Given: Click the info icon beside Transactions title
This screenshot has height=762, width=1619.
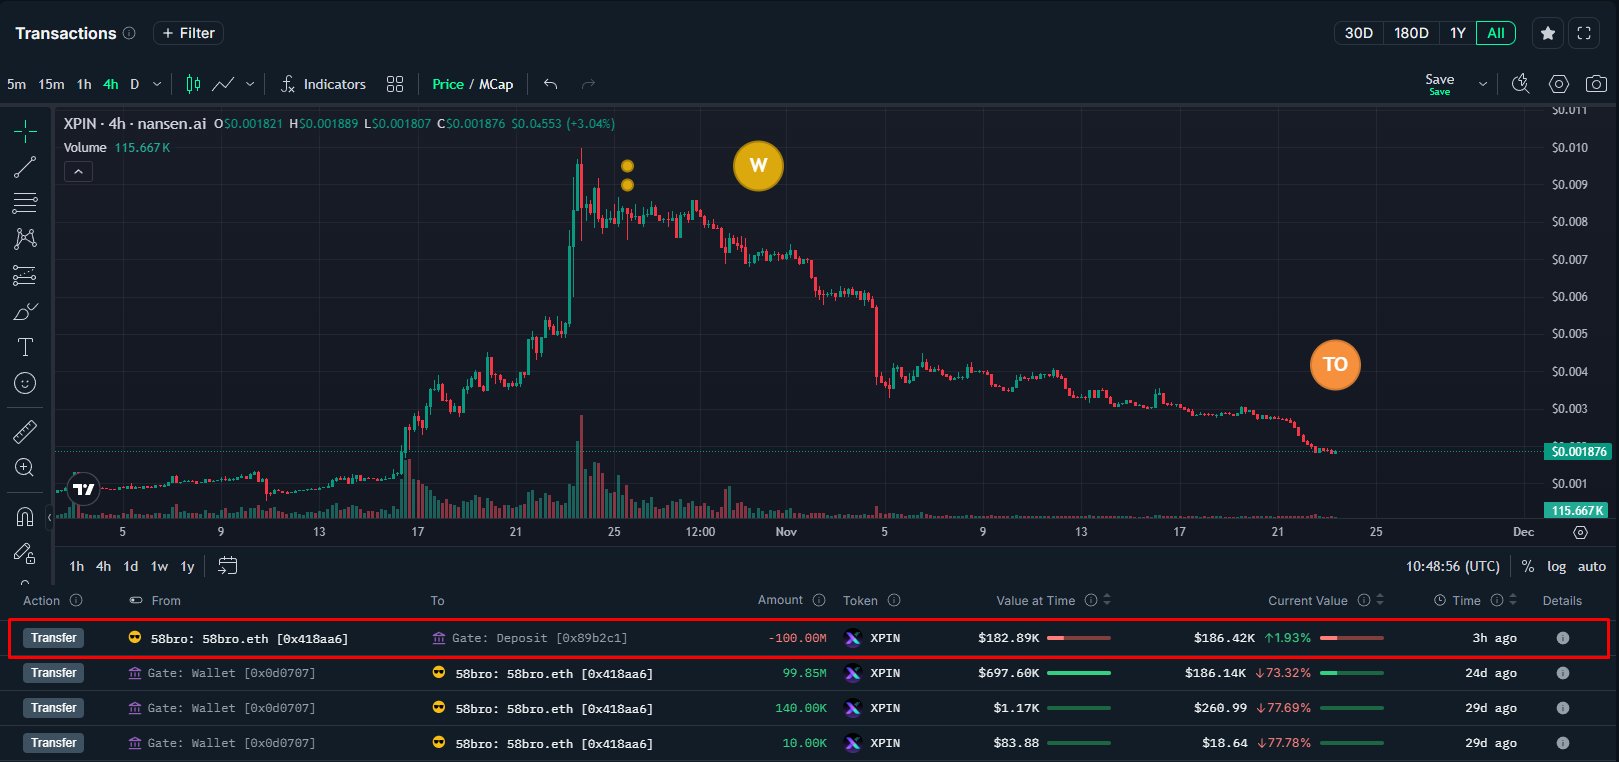Looking at the screenshot, I should point(129,33).
